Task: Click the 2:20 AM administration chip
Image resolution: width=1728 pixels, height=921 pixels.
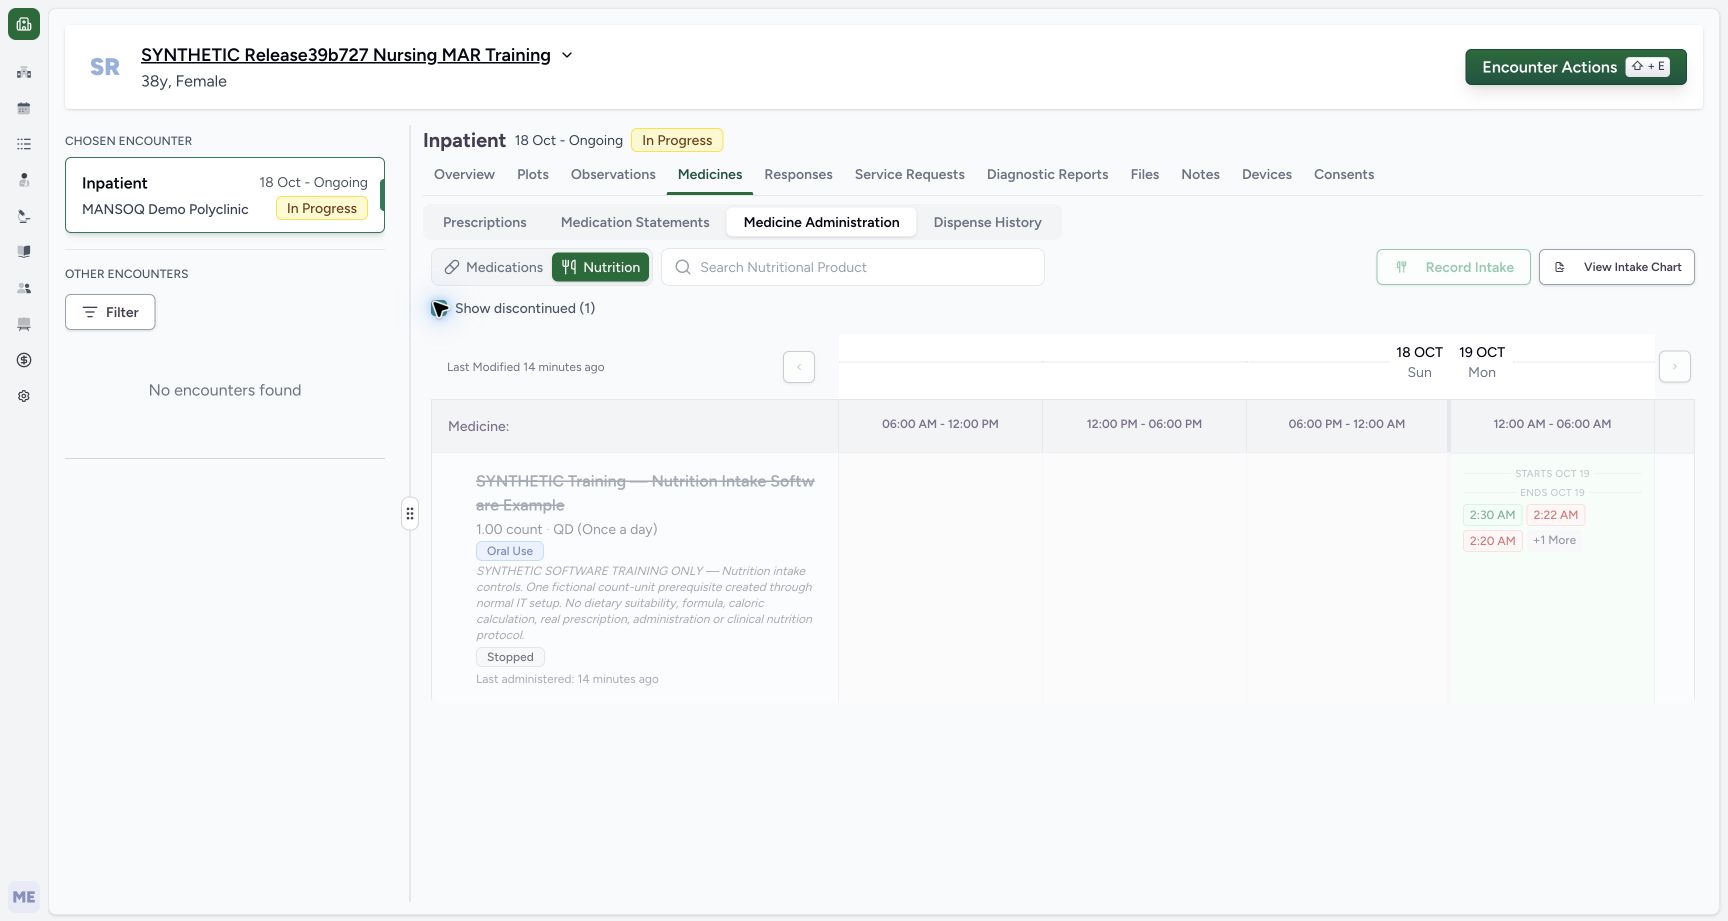Action: (1492, 541)
